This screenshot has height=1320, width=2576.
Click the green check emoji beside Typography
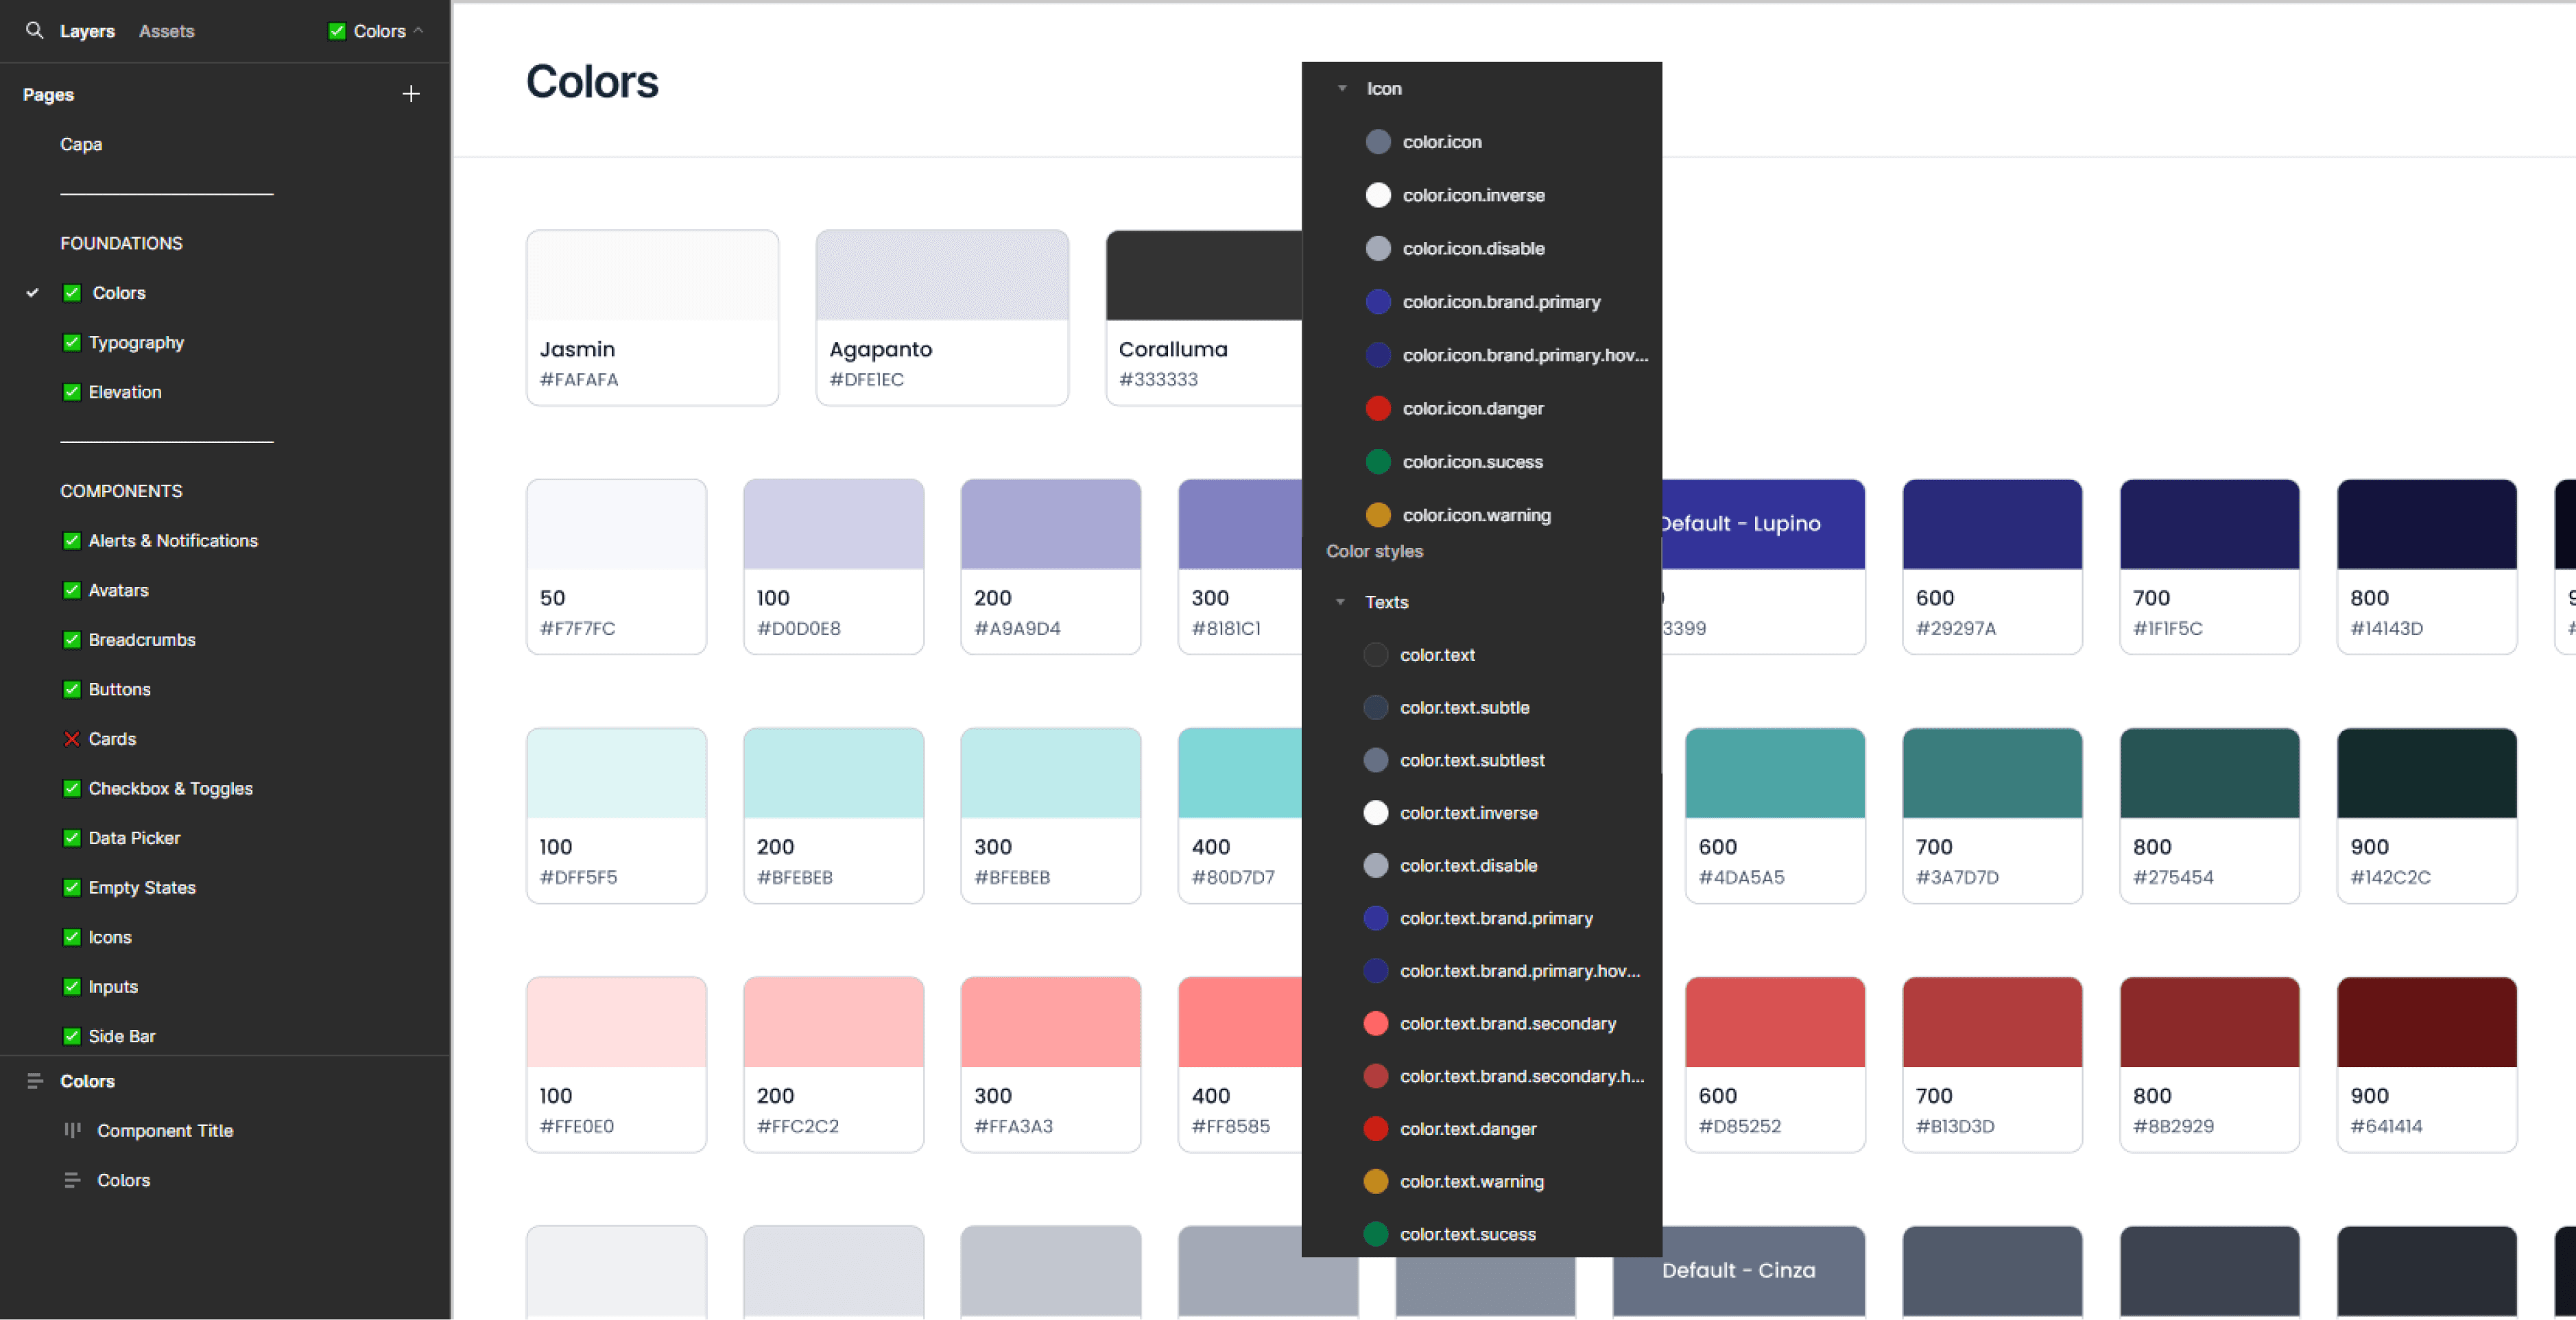click(72, 343)
